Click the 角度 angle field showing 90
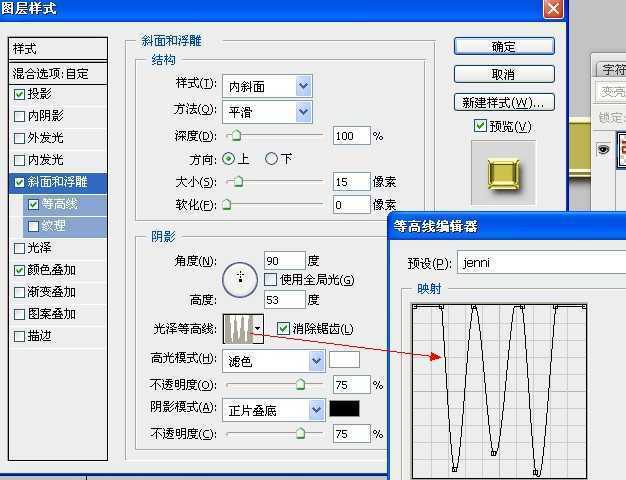626x480 pixels. 285,261
